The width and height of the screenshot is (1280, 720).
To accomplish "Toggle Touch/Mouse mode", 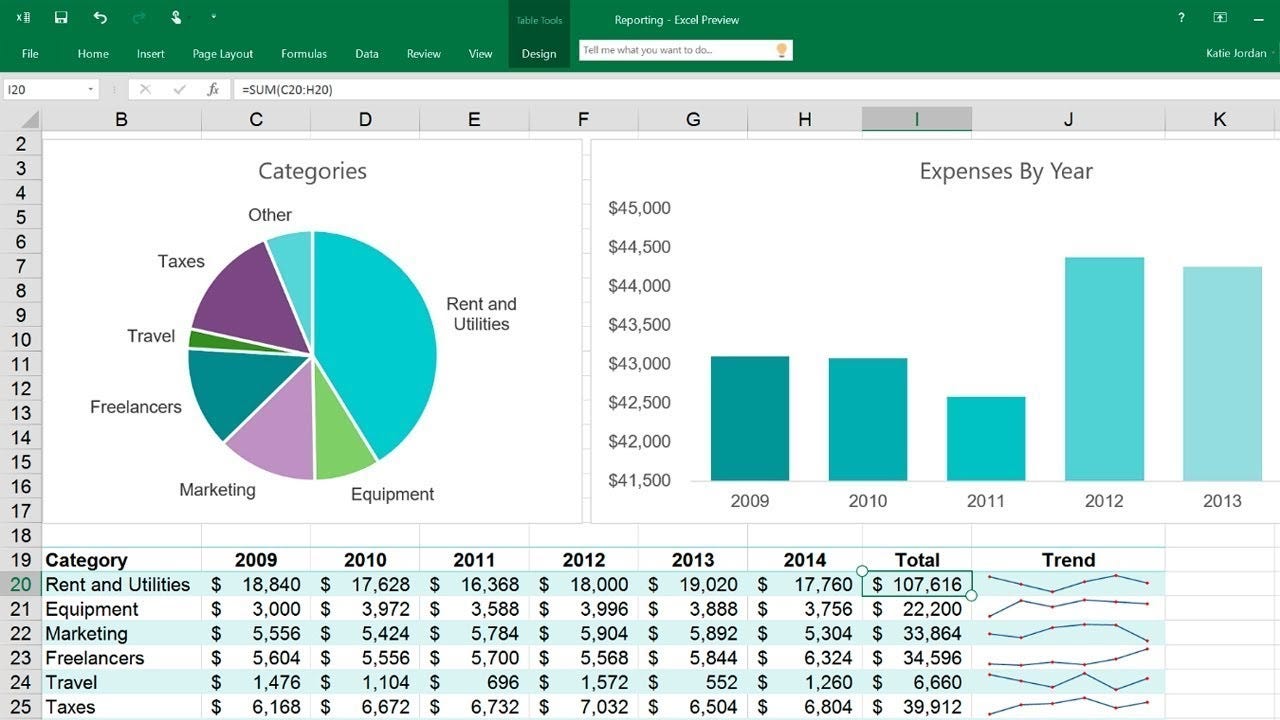I will click(x=175, y=17).
